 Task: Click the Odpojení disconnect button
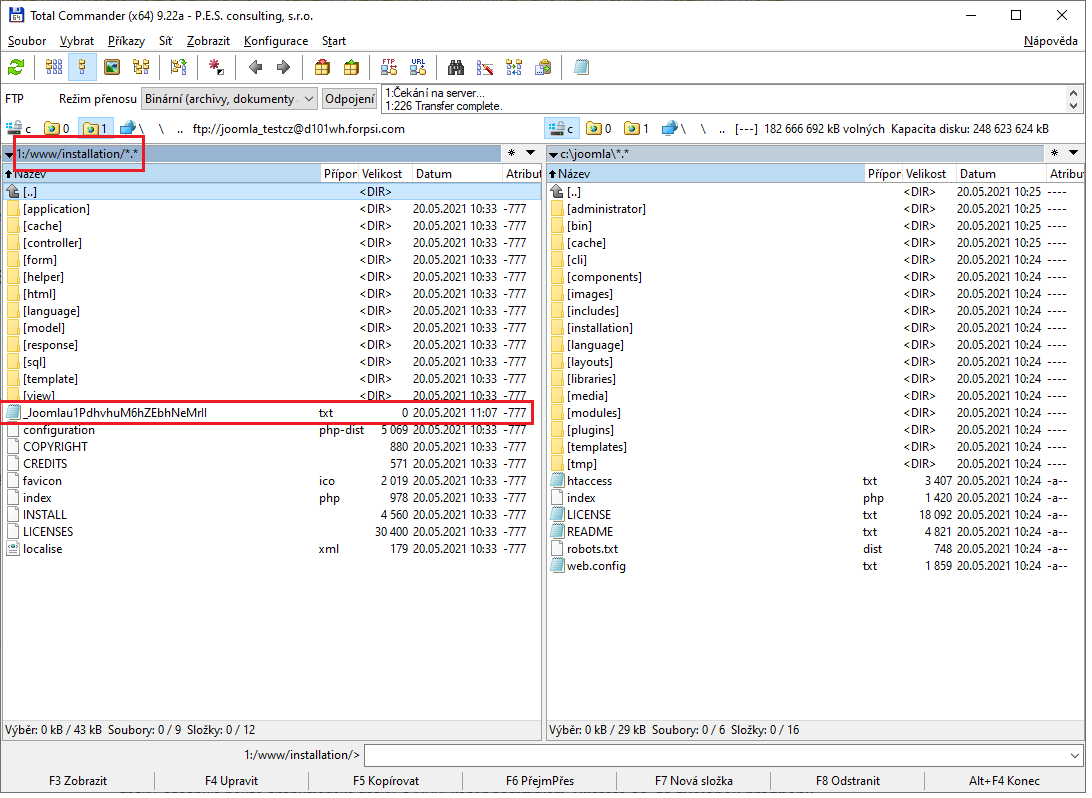point(350,99)
